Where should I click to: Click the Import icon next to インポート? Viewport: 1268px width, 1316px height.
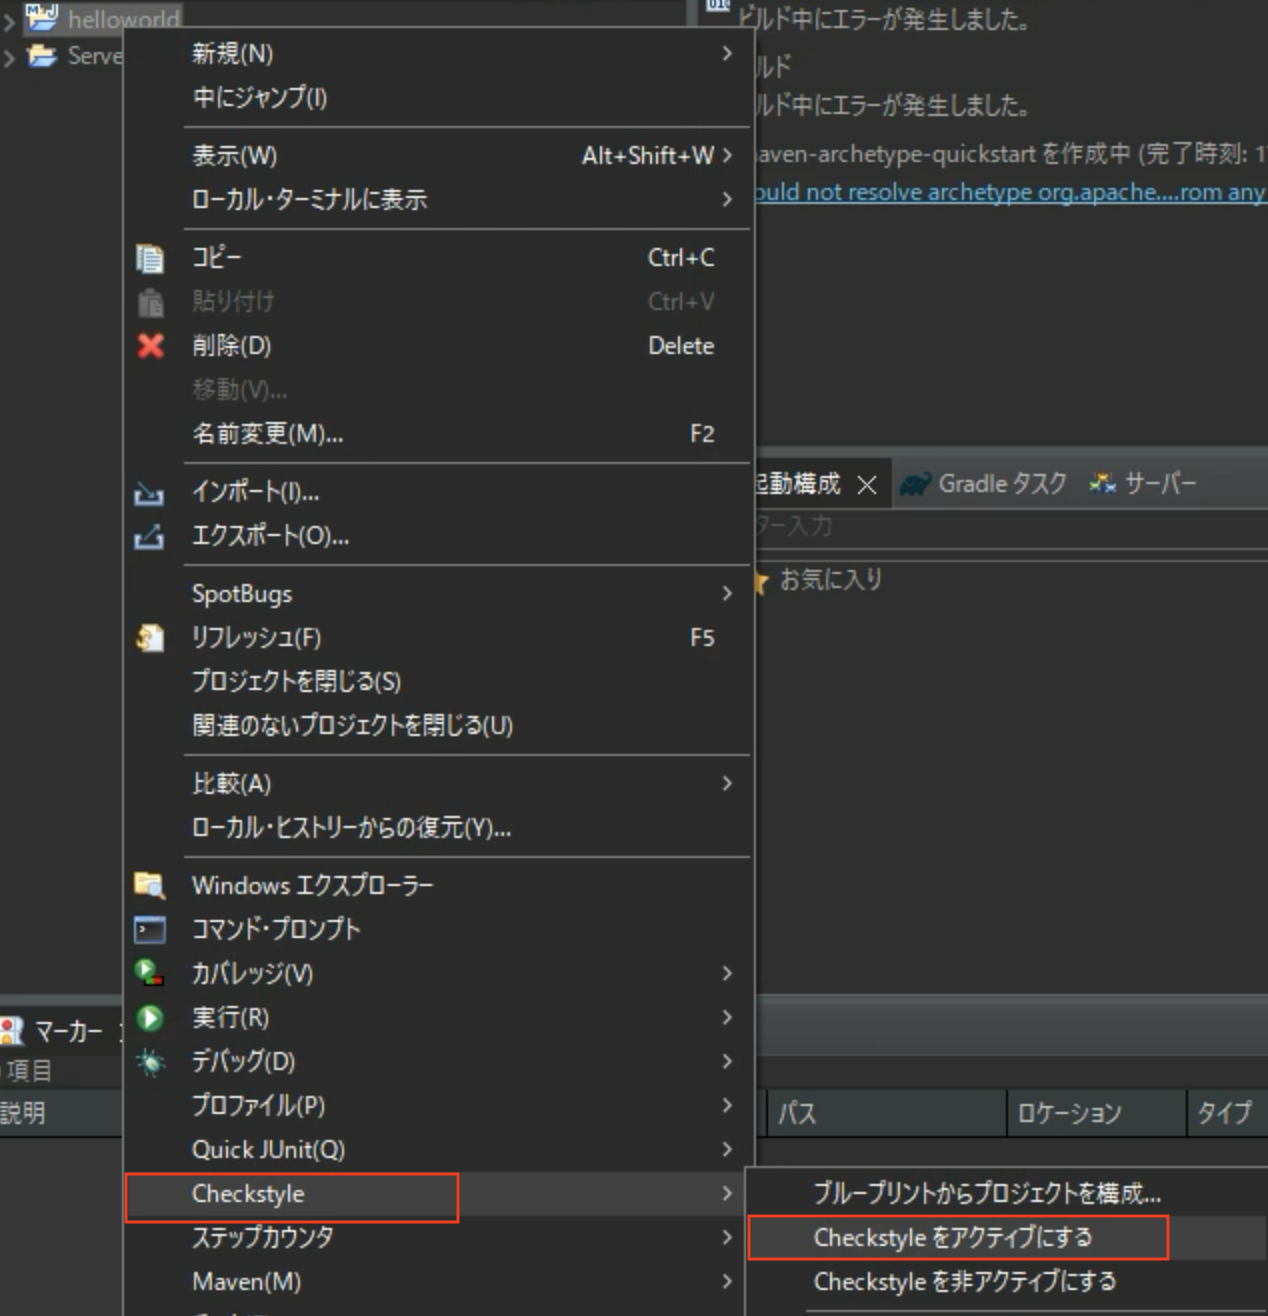151,492
